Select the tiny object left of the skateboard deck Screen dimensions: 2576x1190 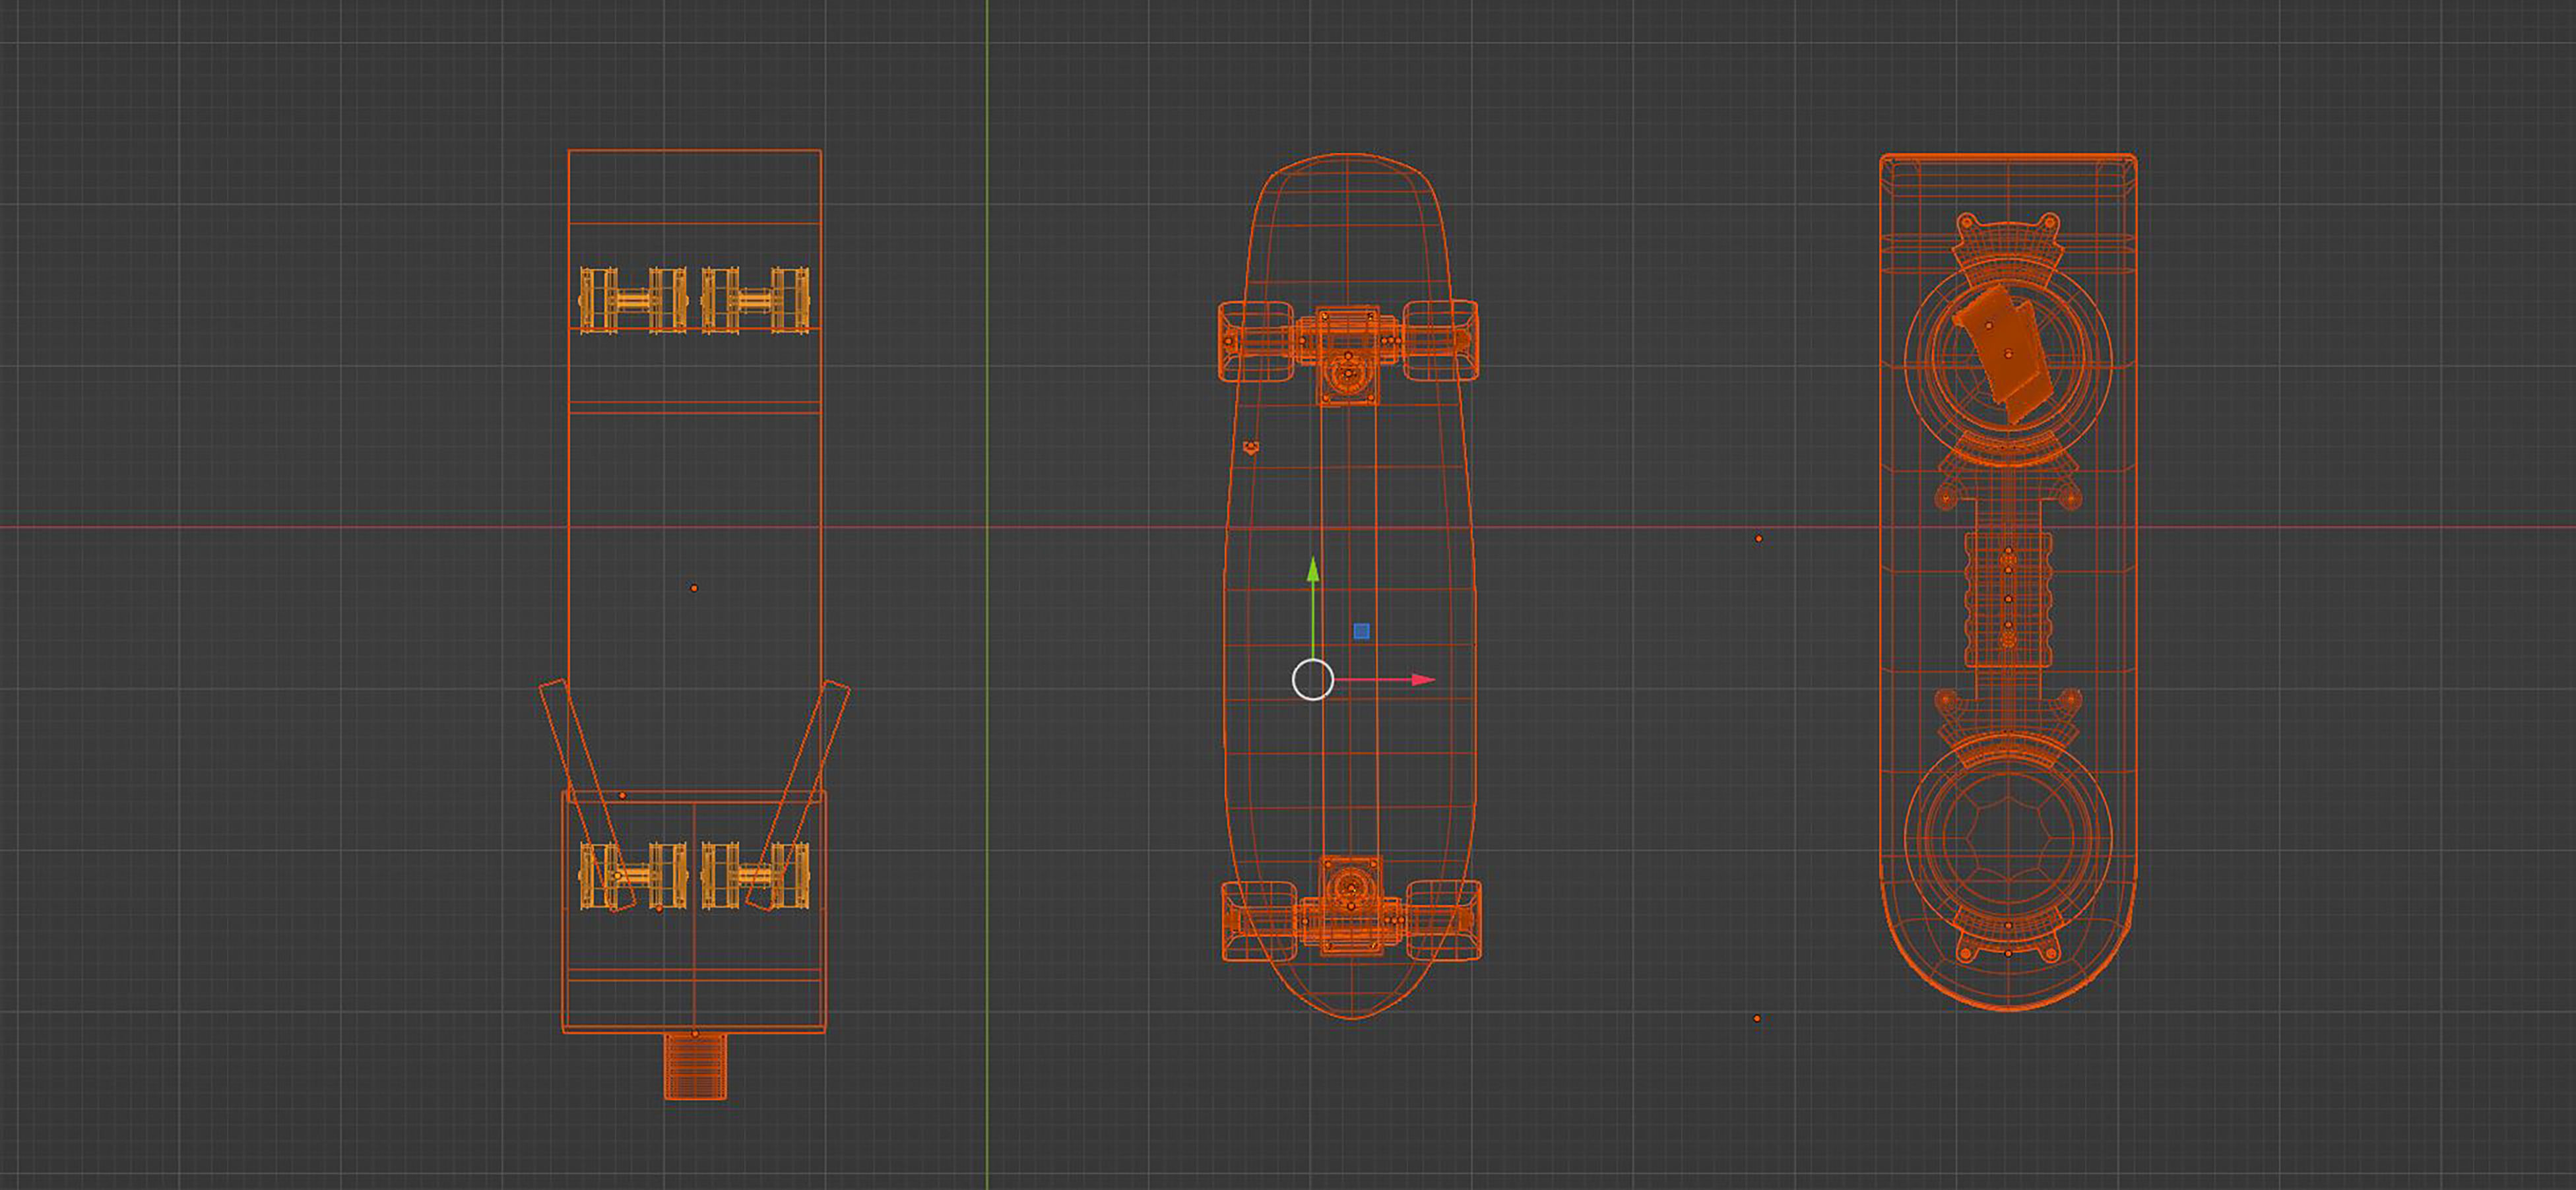1250,447
